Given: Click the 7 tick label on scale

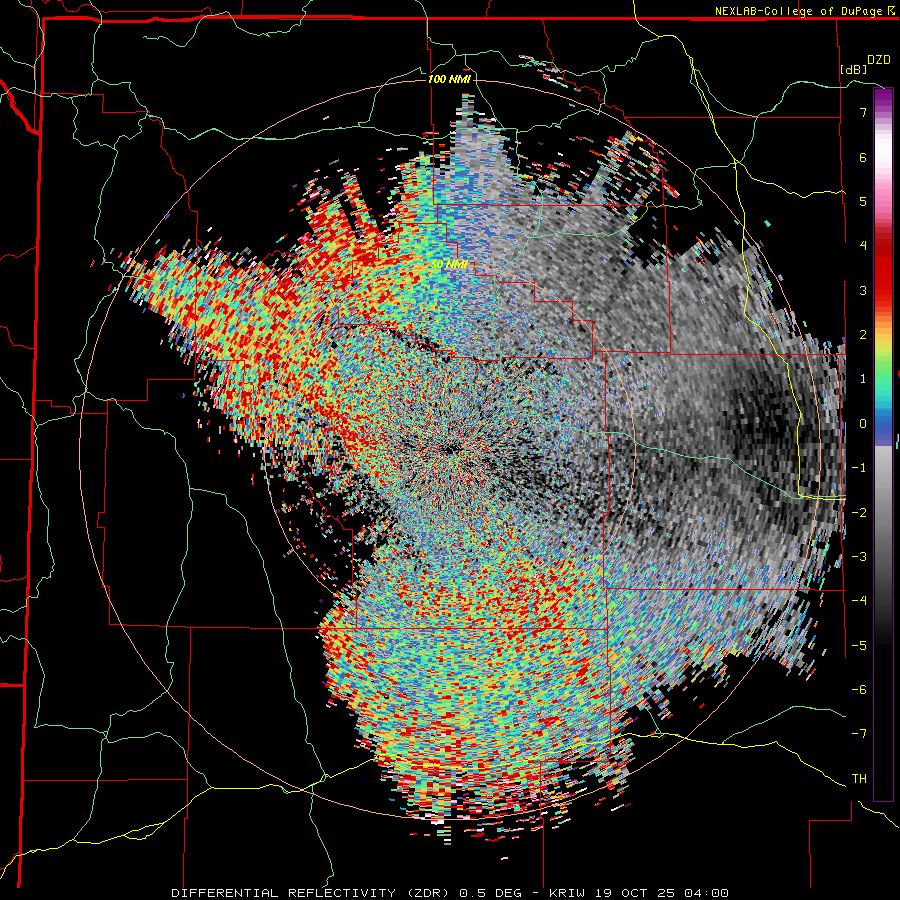Looking at the screenshot, I should (863, 112).
